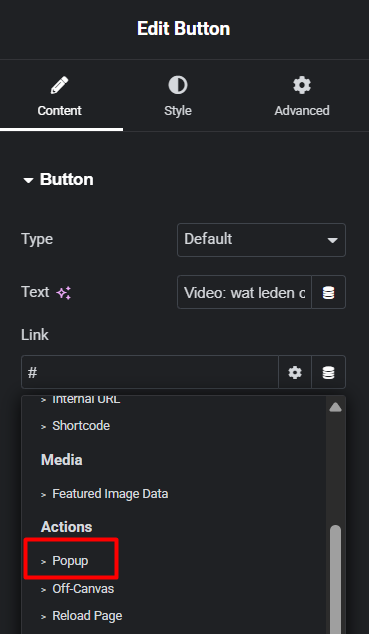This screenshot has width=369, height=634.
Task: Click the dynamic tags list scrollbar thumb
Action: [335, 579]
